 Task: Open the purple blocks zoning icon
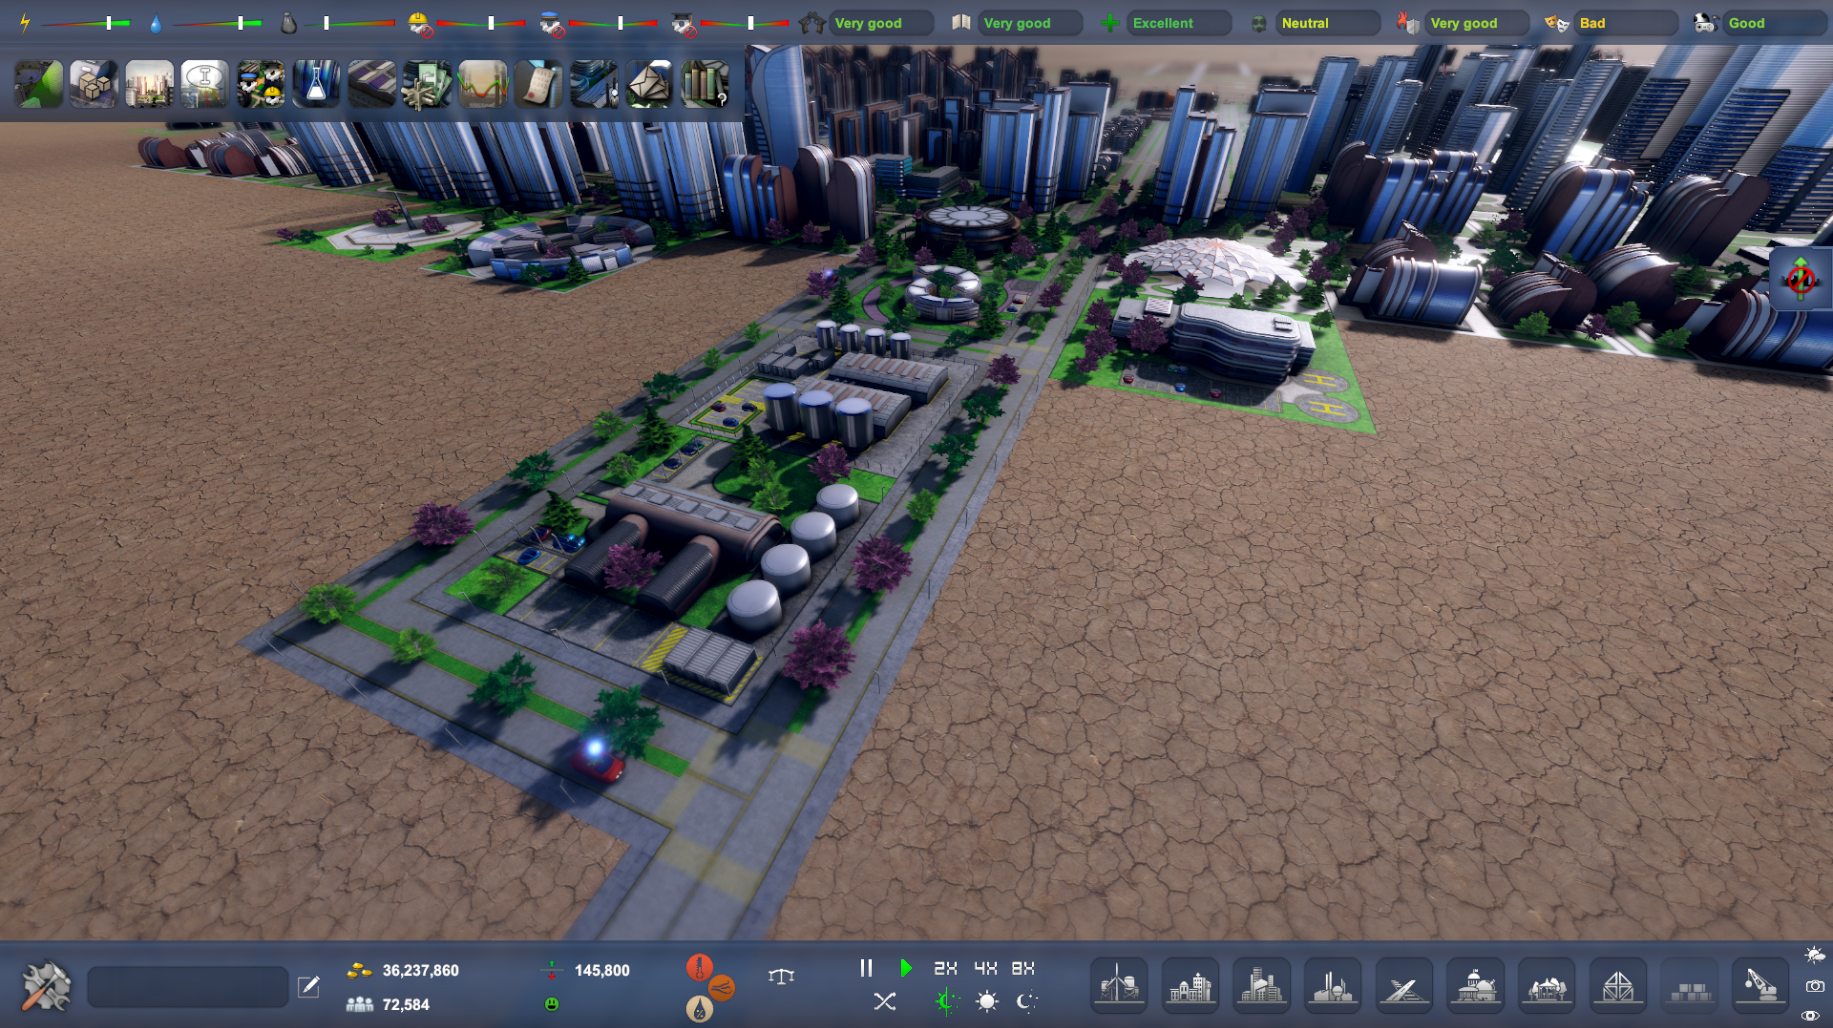pos(372,84)
